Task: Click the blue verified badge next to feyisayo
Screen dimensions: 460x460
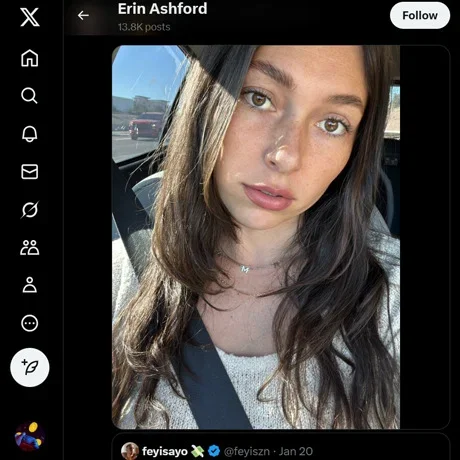Action: [214, 451]
